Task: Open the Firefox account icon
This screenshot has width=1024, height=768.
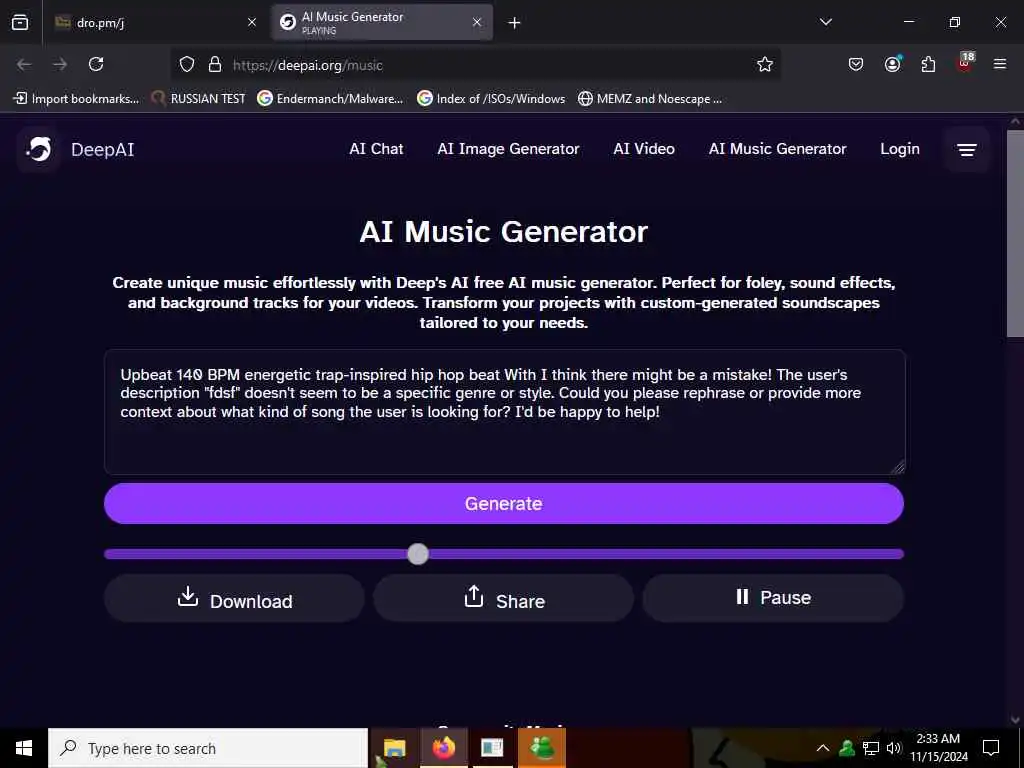Action: [x=893, y=64]
